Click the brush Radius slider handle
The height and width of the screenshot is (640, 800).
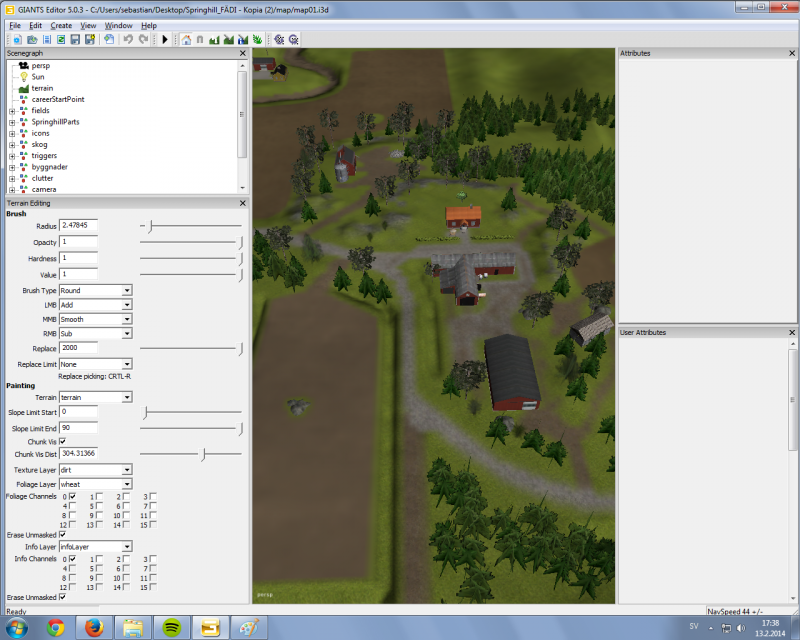[150, 226]
